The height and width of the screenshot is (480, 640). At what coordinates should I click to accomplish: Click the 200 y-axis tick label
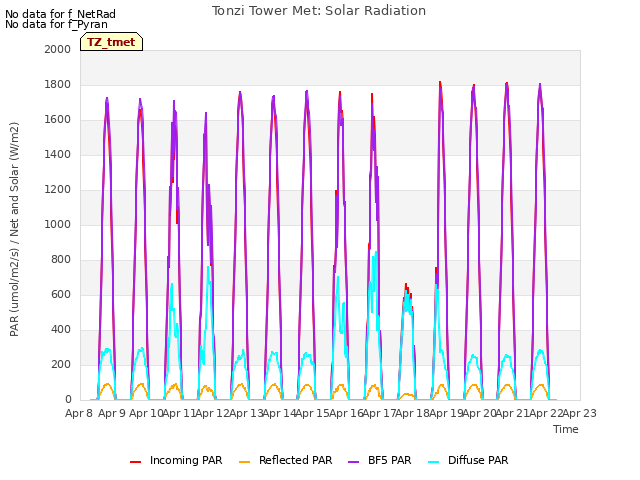(x=61, y=364)
